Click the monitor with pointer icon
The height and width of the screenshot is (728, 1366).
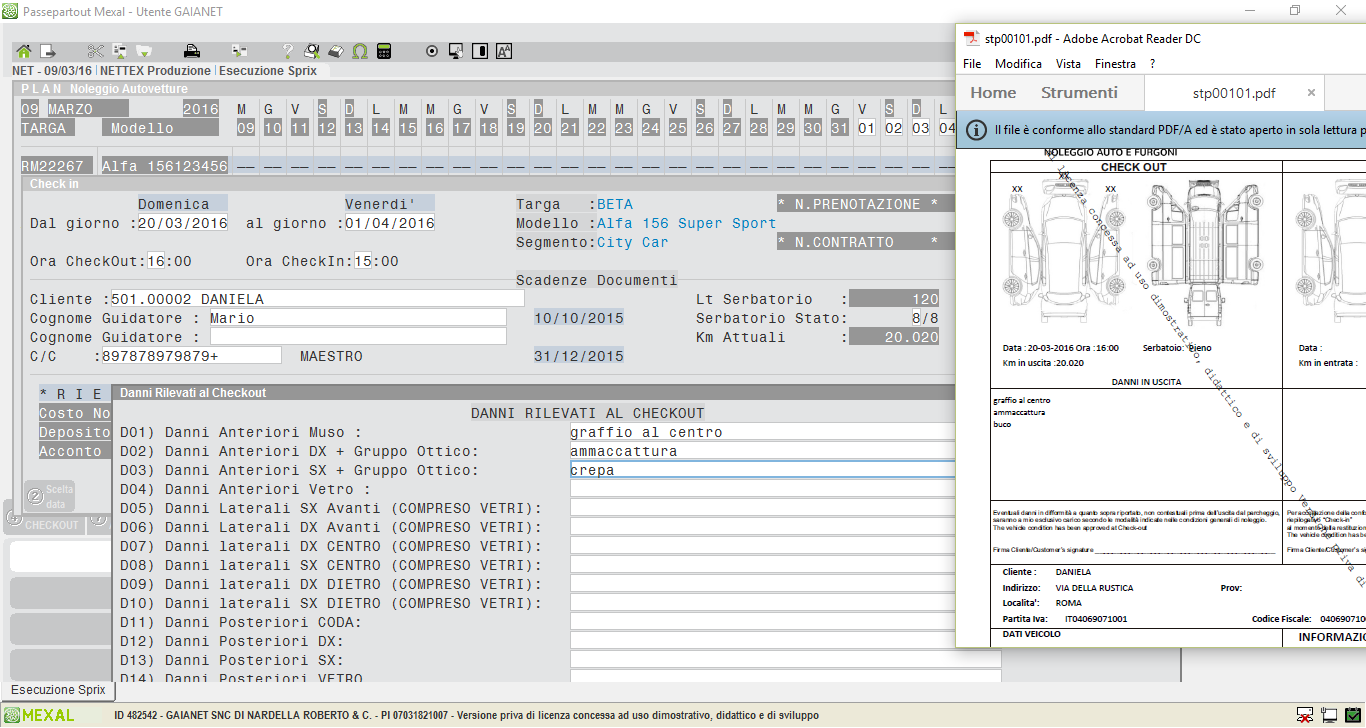pos(456,51)
